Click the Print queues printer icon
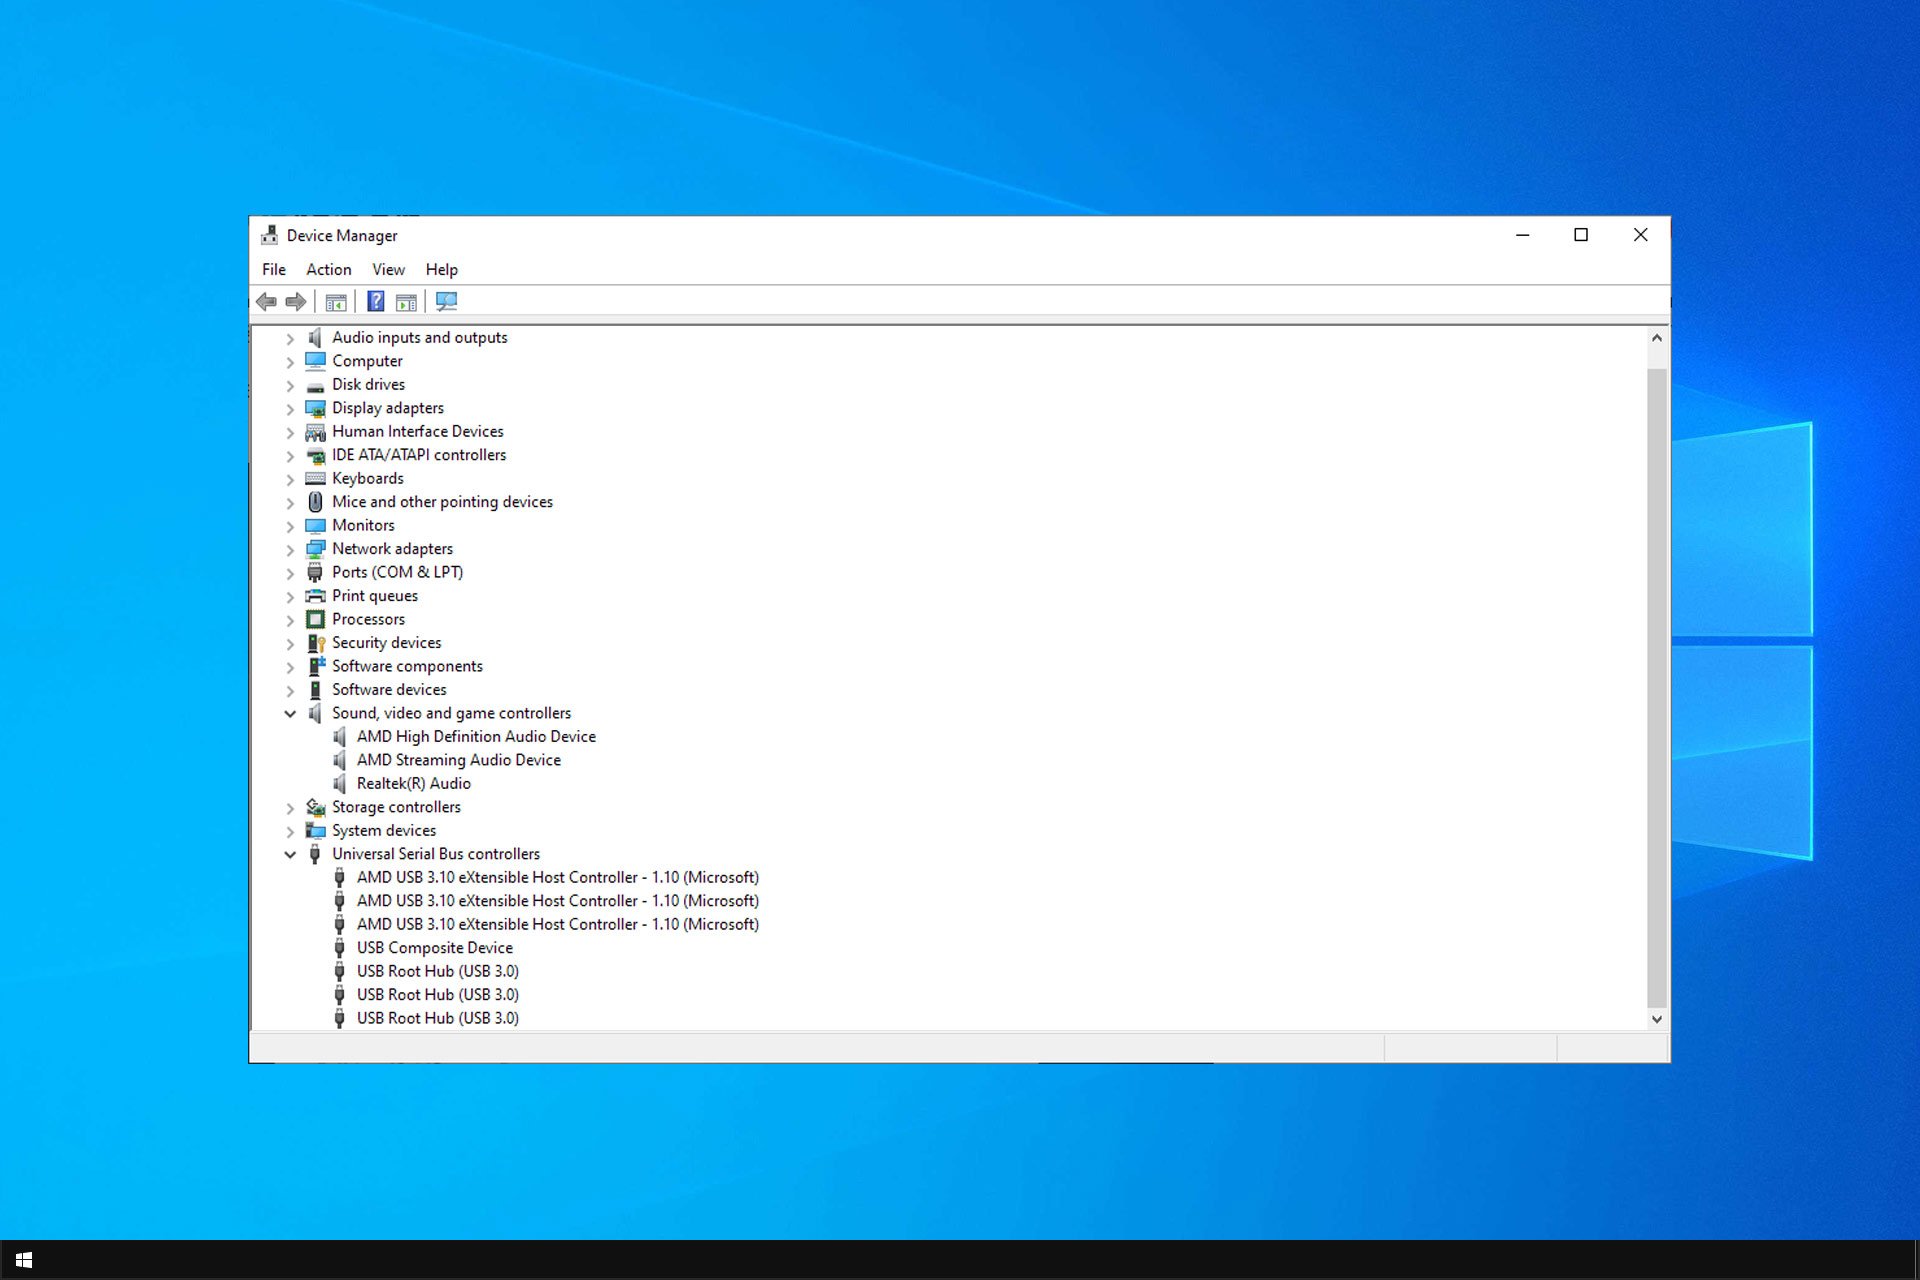The image size is (1920, 1280). coord(315,596)
